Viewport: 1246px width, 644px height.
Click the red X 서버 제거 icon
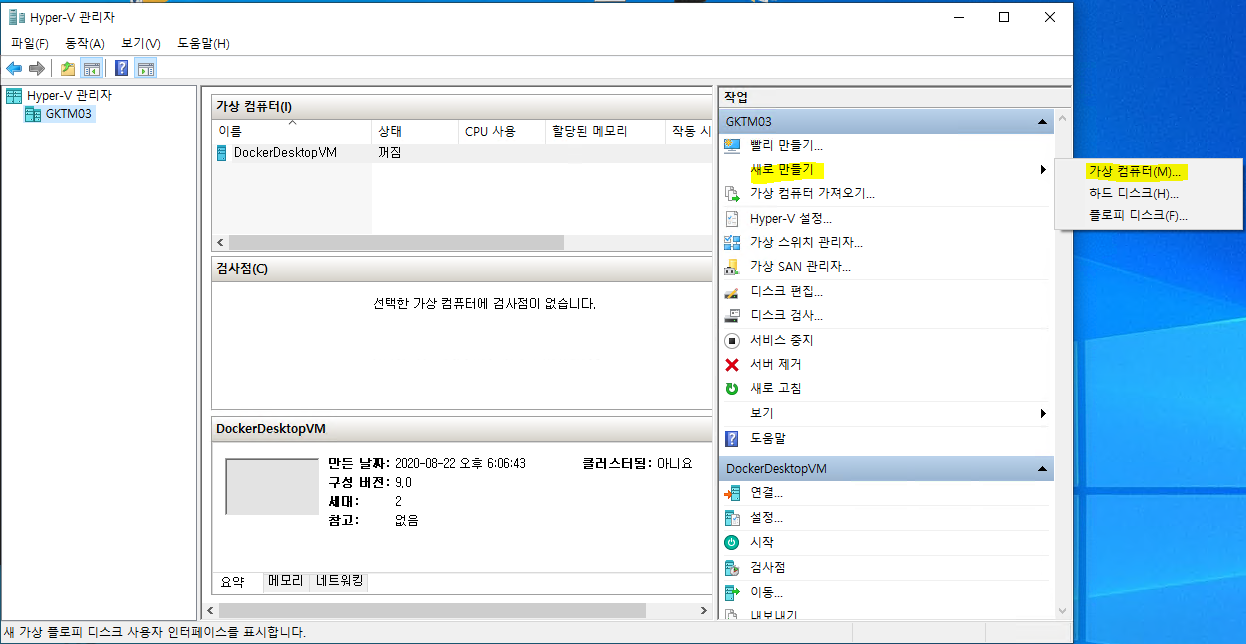pos(732,364)
